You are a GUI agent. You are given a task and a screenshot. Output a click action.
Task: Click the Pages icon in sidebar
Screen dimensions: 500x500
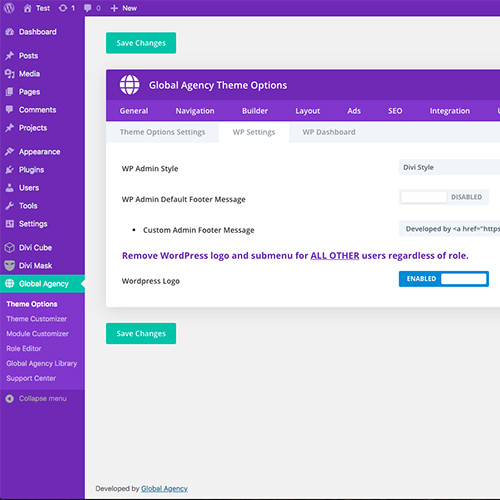[x=10, y=92]
